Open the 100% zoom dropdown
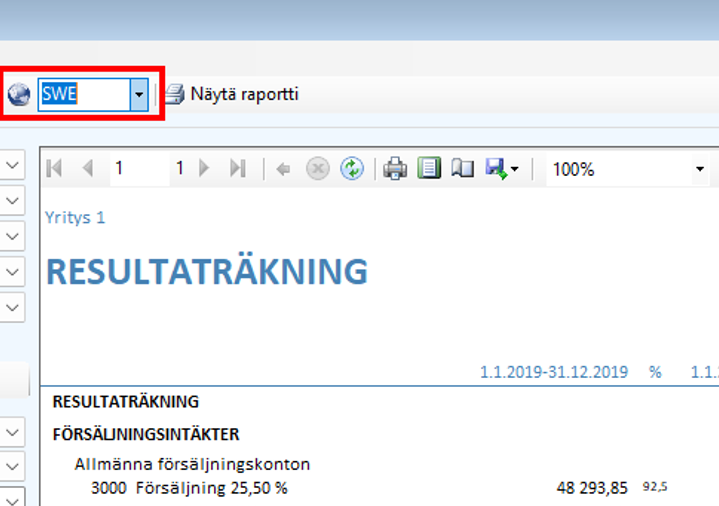The height and width of the screenshot is (506, 719). pos(700,169)
